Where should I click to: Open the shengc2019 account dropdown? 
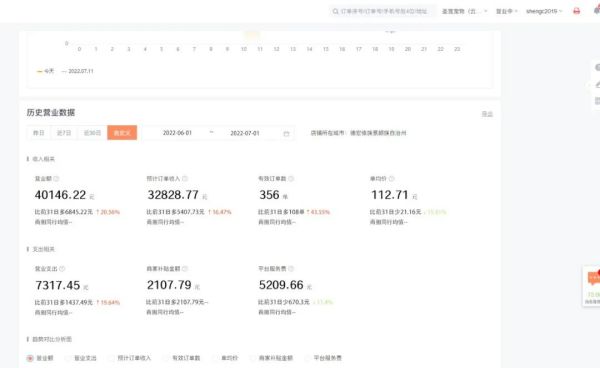544,11
